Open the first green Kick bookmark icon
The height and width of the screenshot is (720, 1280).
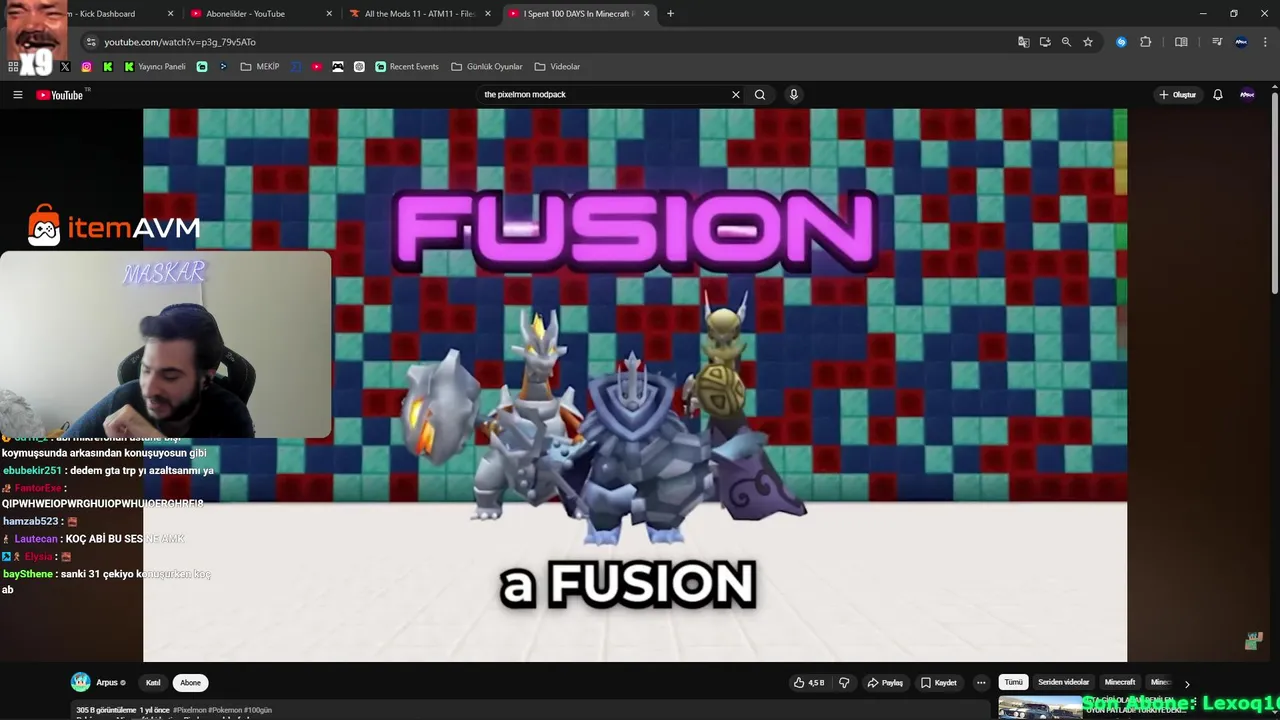(108, 67)
